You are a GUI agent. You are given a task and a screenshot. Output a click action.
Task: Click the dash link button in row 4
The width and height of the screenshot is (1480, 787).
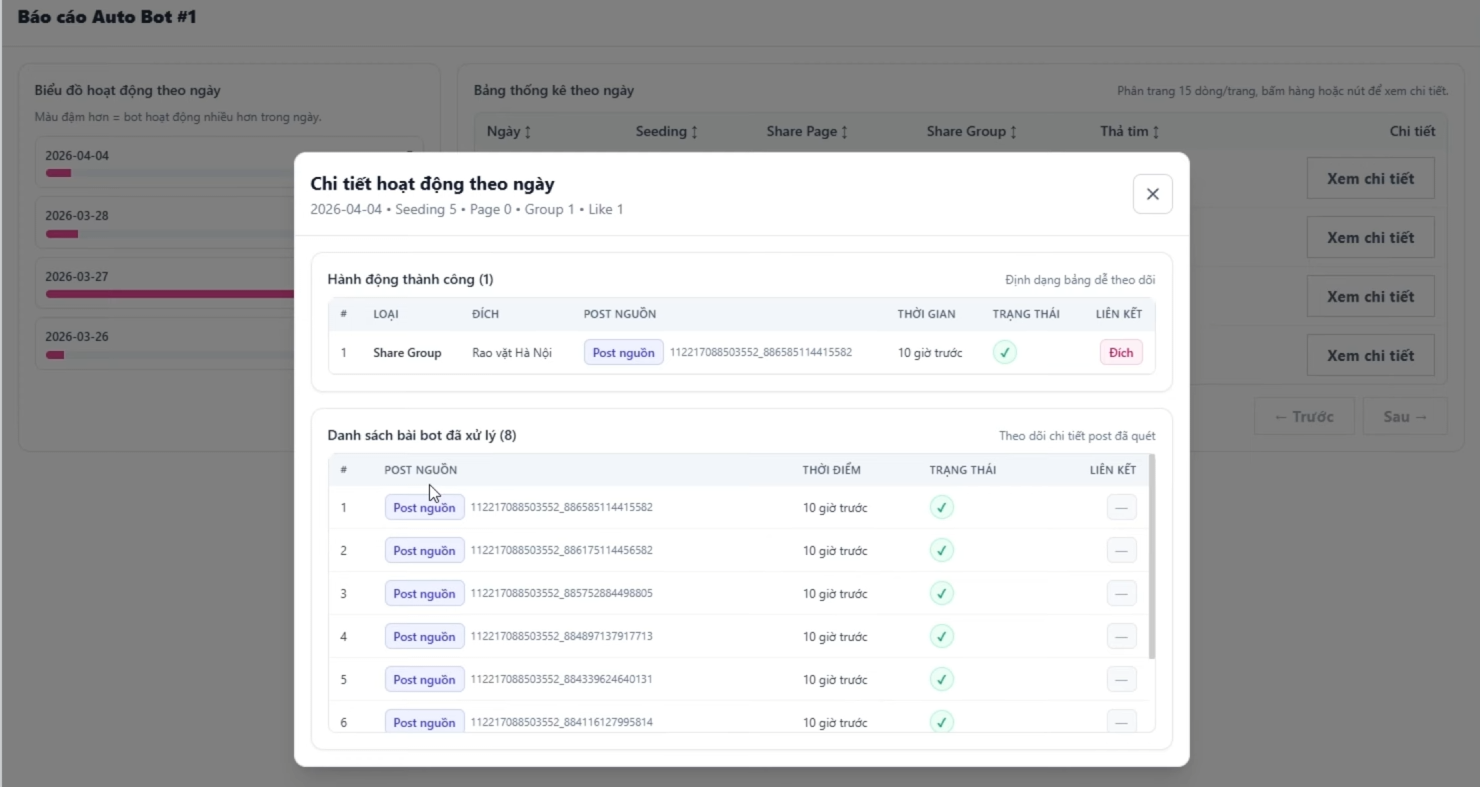point(1121,636)
